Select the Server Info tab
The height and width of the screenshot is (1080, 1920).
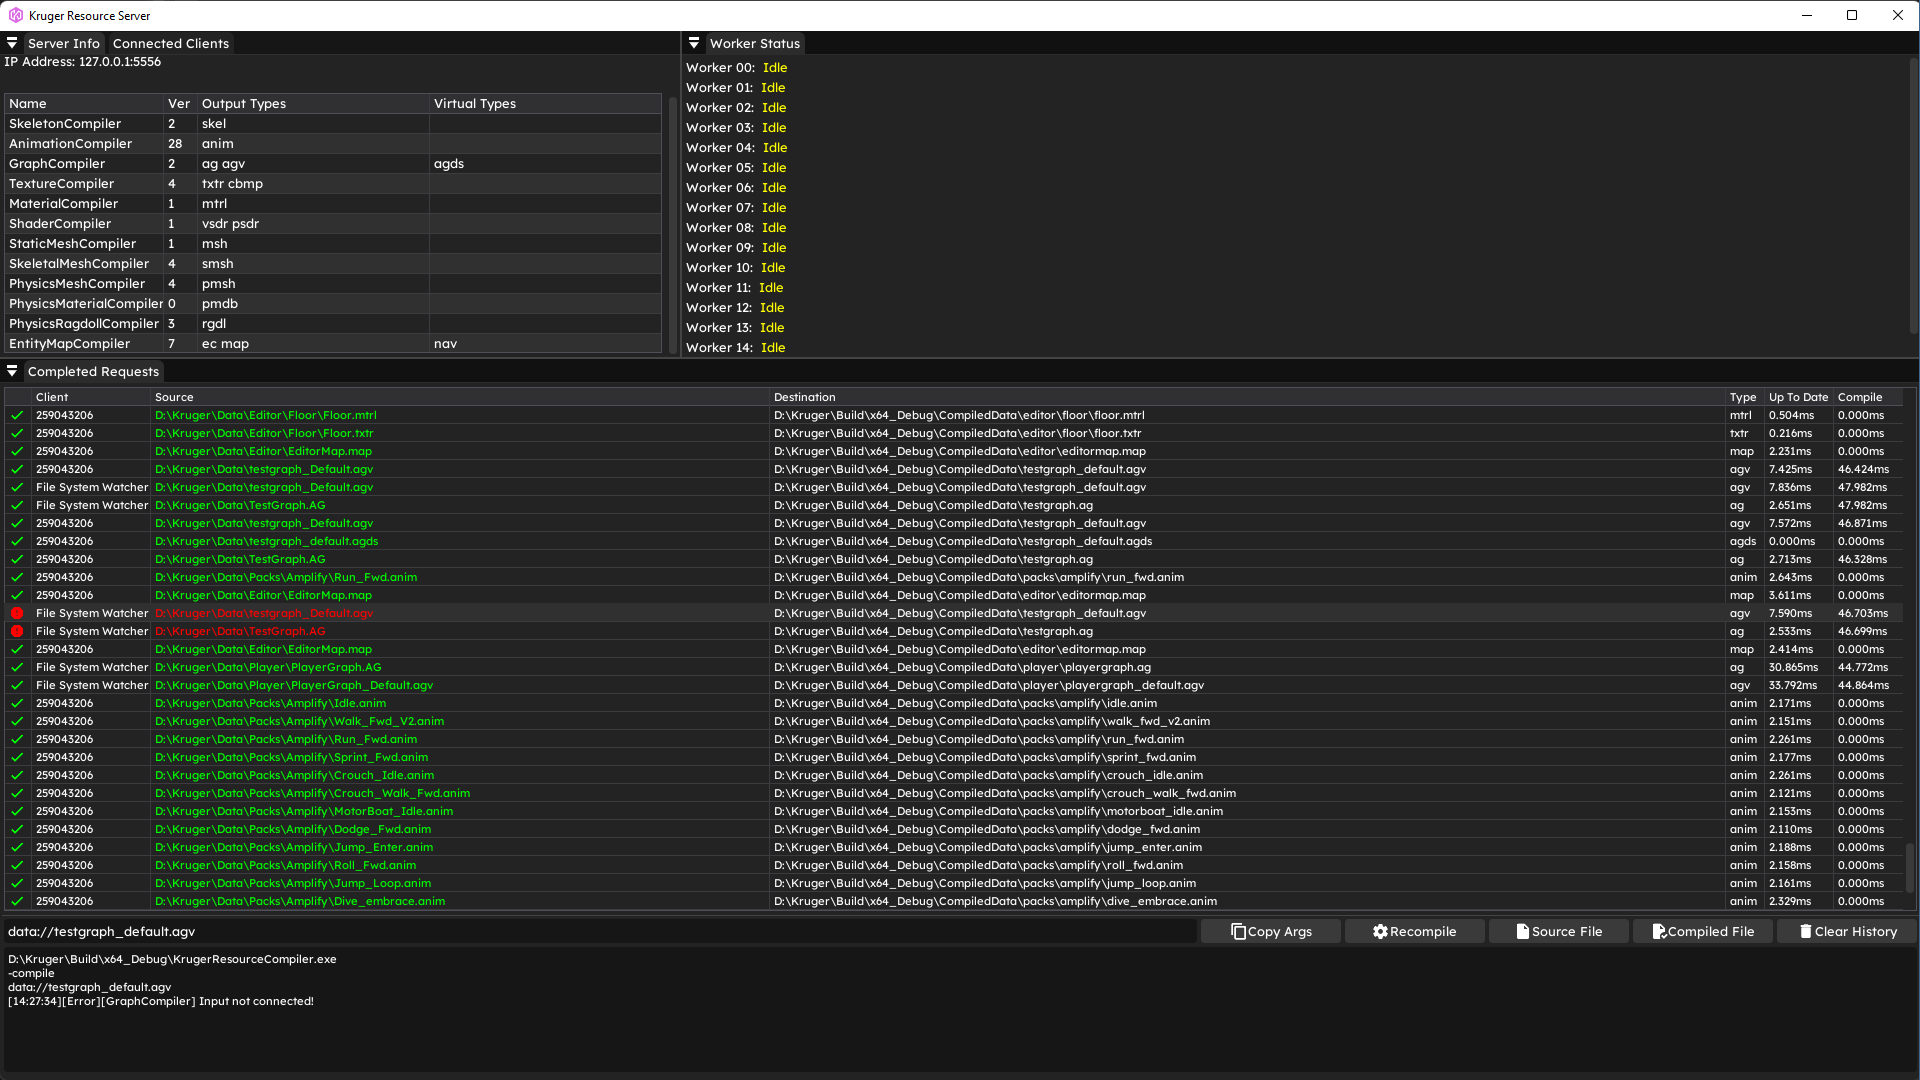(64, 43)
